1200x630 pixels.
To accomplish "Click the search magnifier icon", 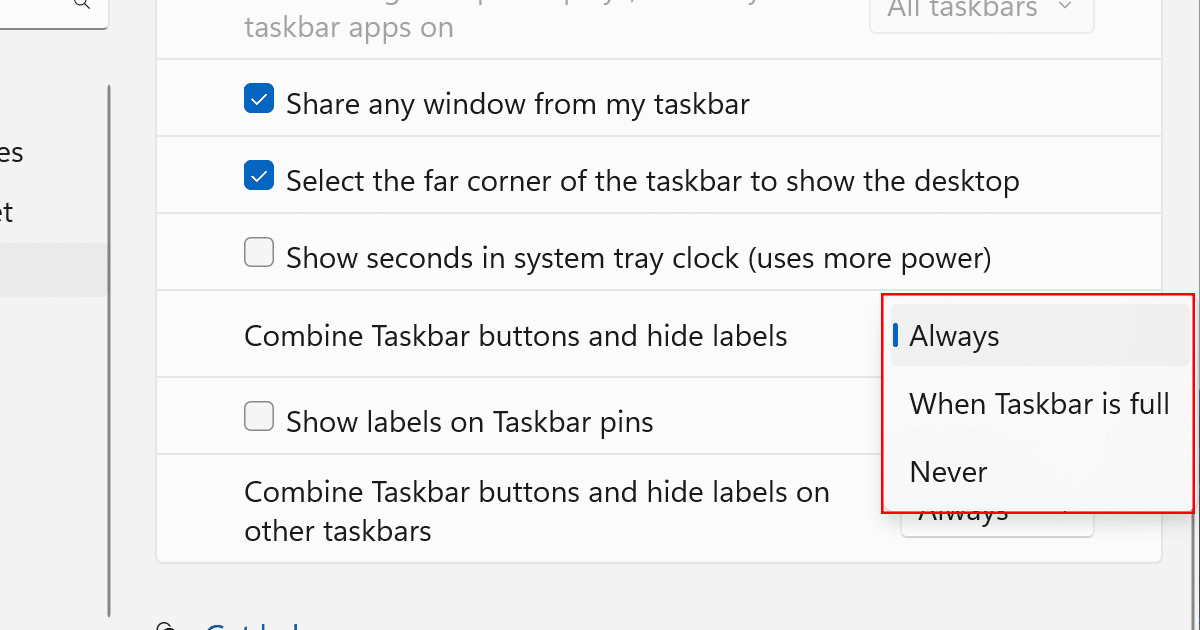I will pyautogui.click(x=82, y=4).
